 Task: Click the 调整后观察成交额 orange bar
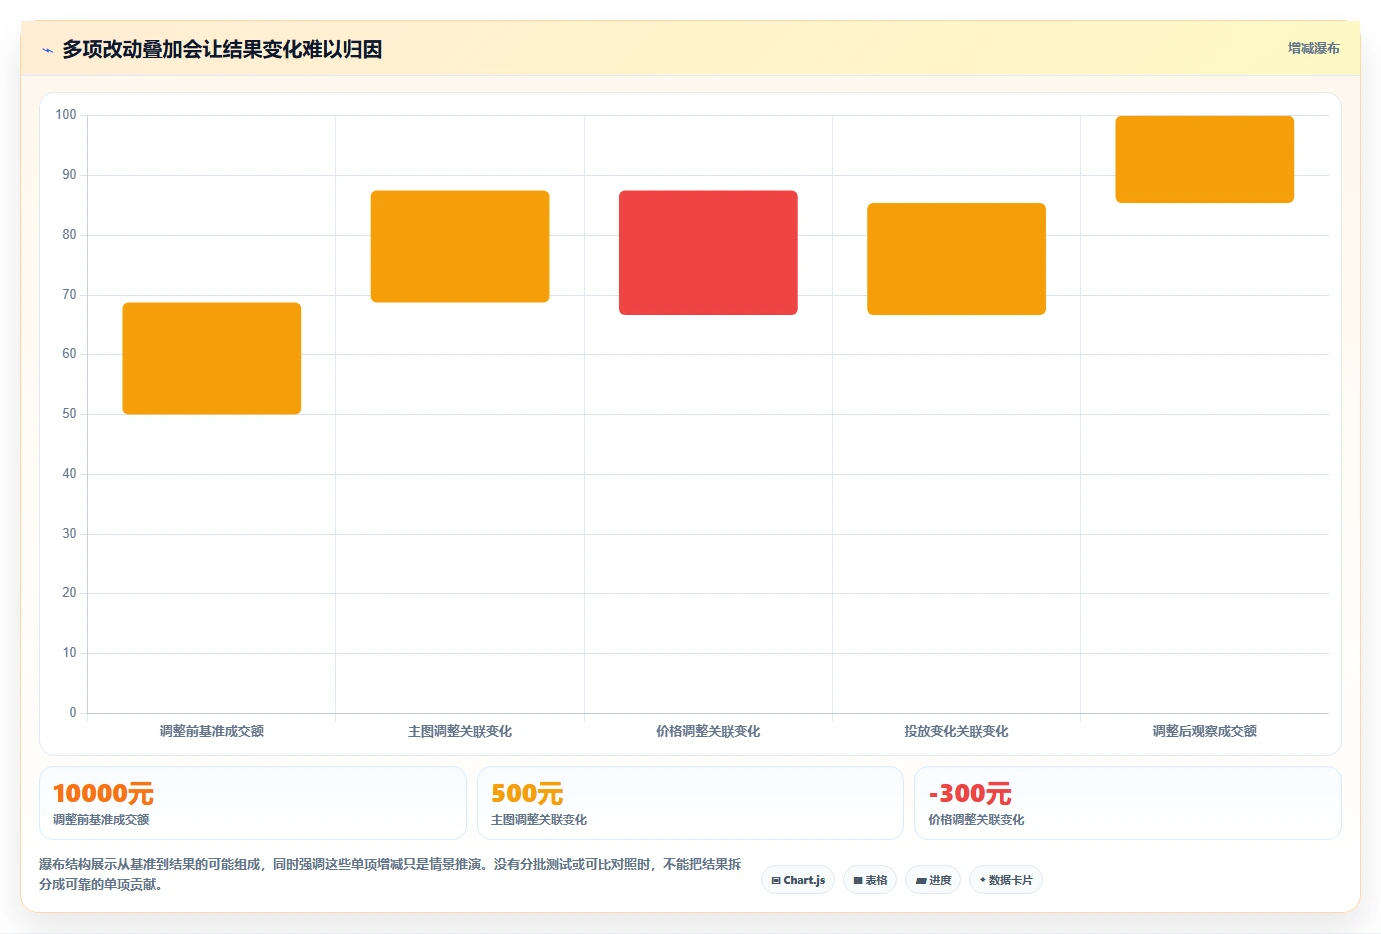(x=1205, y=159)
